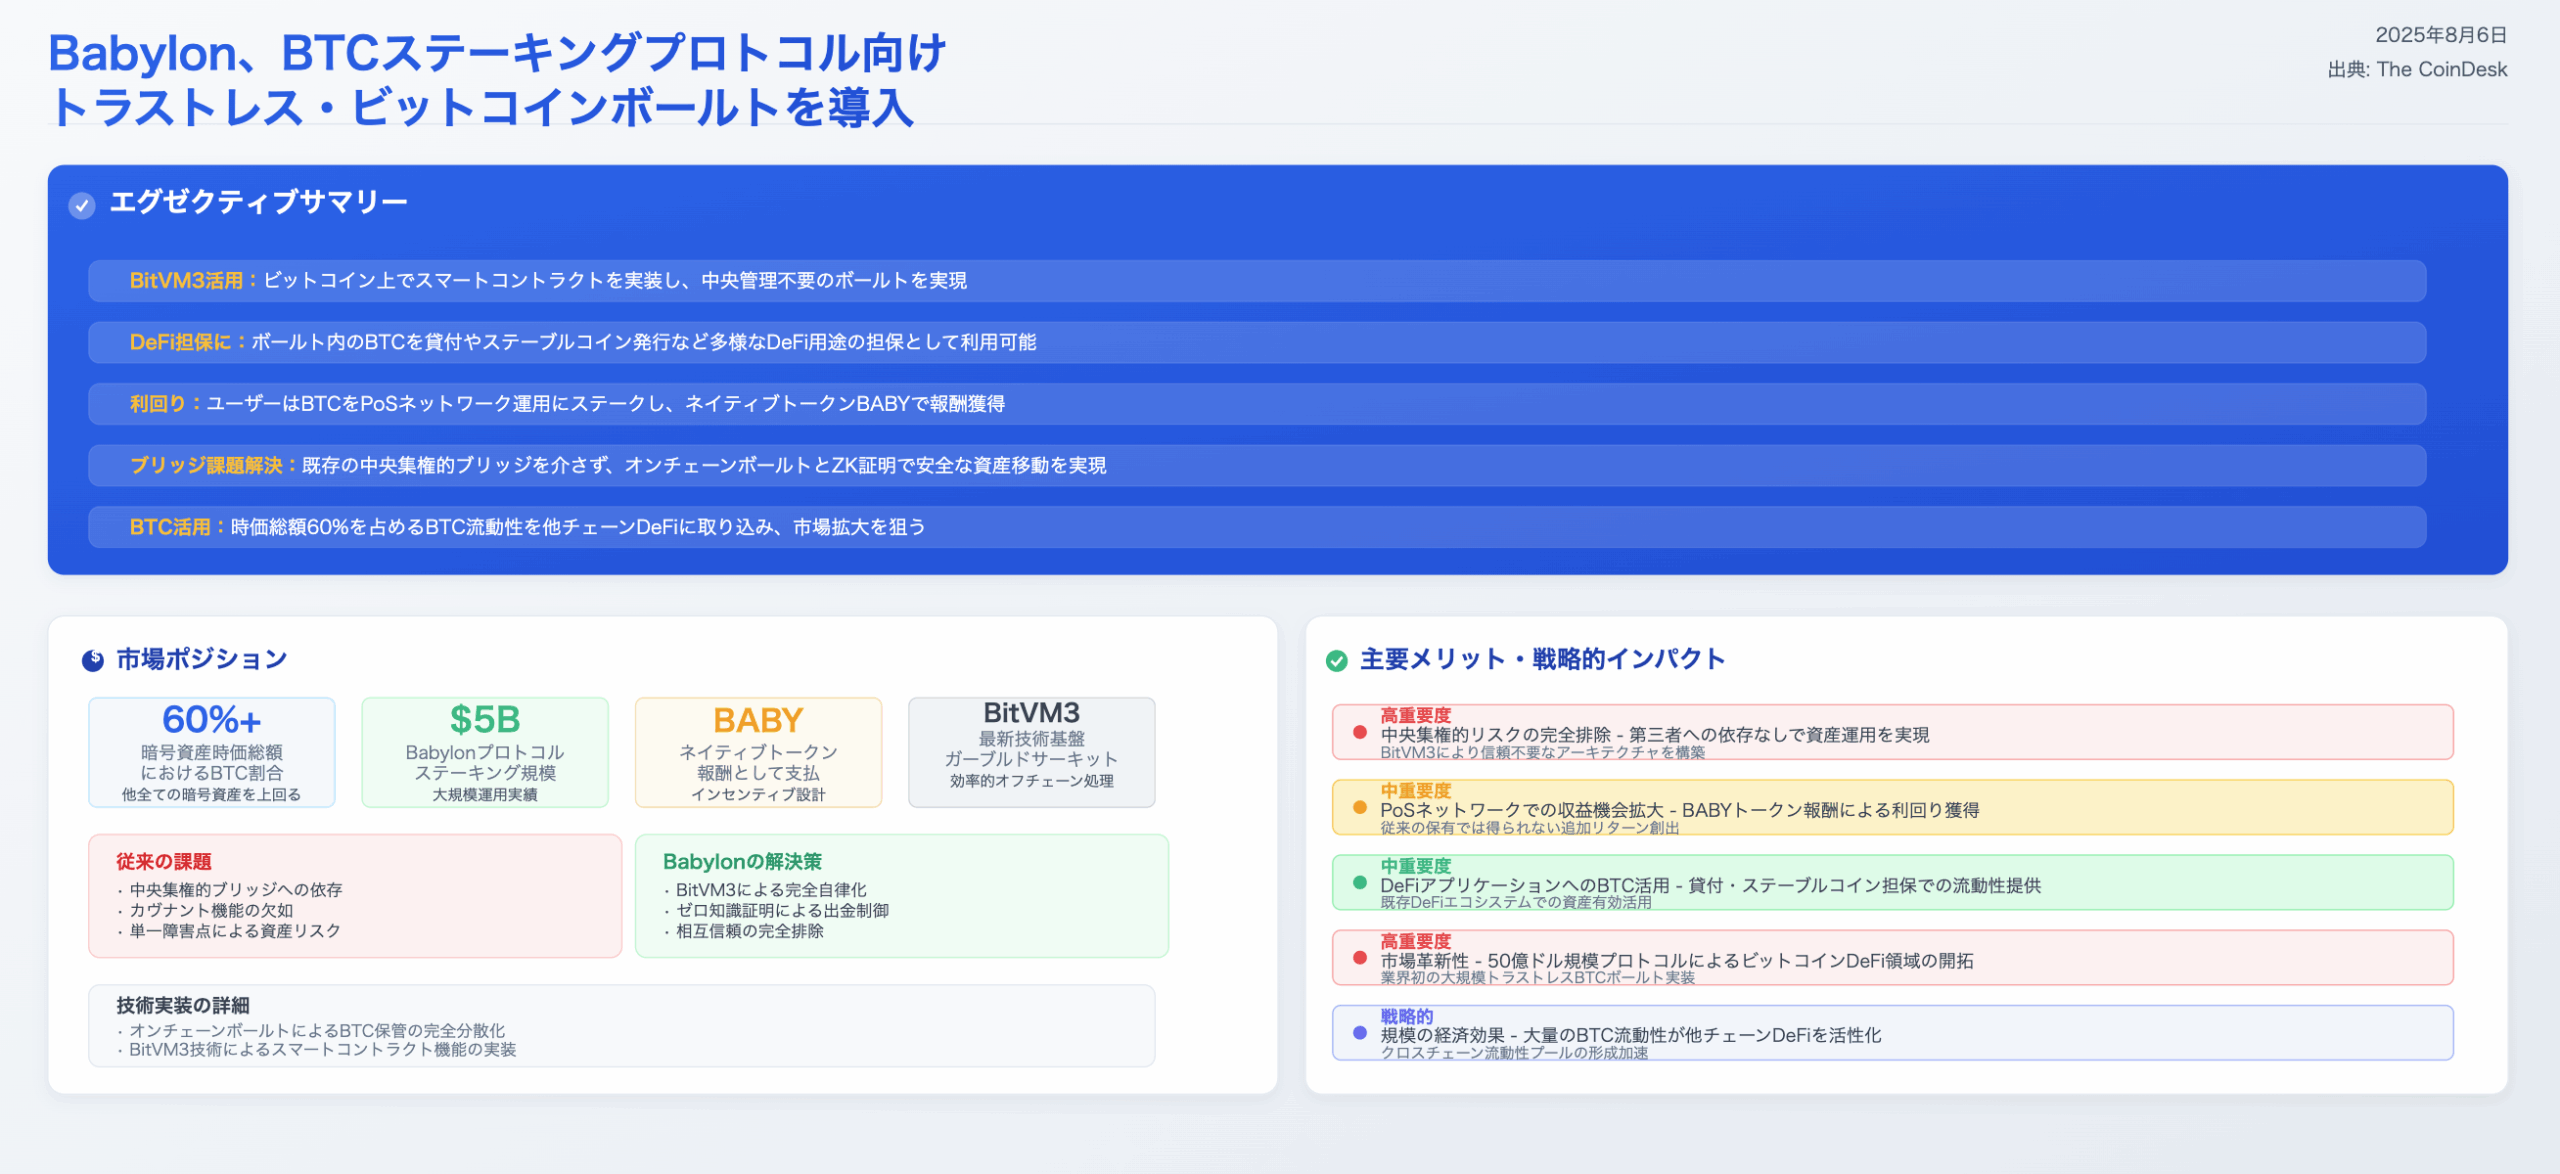The image size is (2560, 1174).
Task: Click the green dot on DeFiアプリケーション row
Action: pos(1360,882)
